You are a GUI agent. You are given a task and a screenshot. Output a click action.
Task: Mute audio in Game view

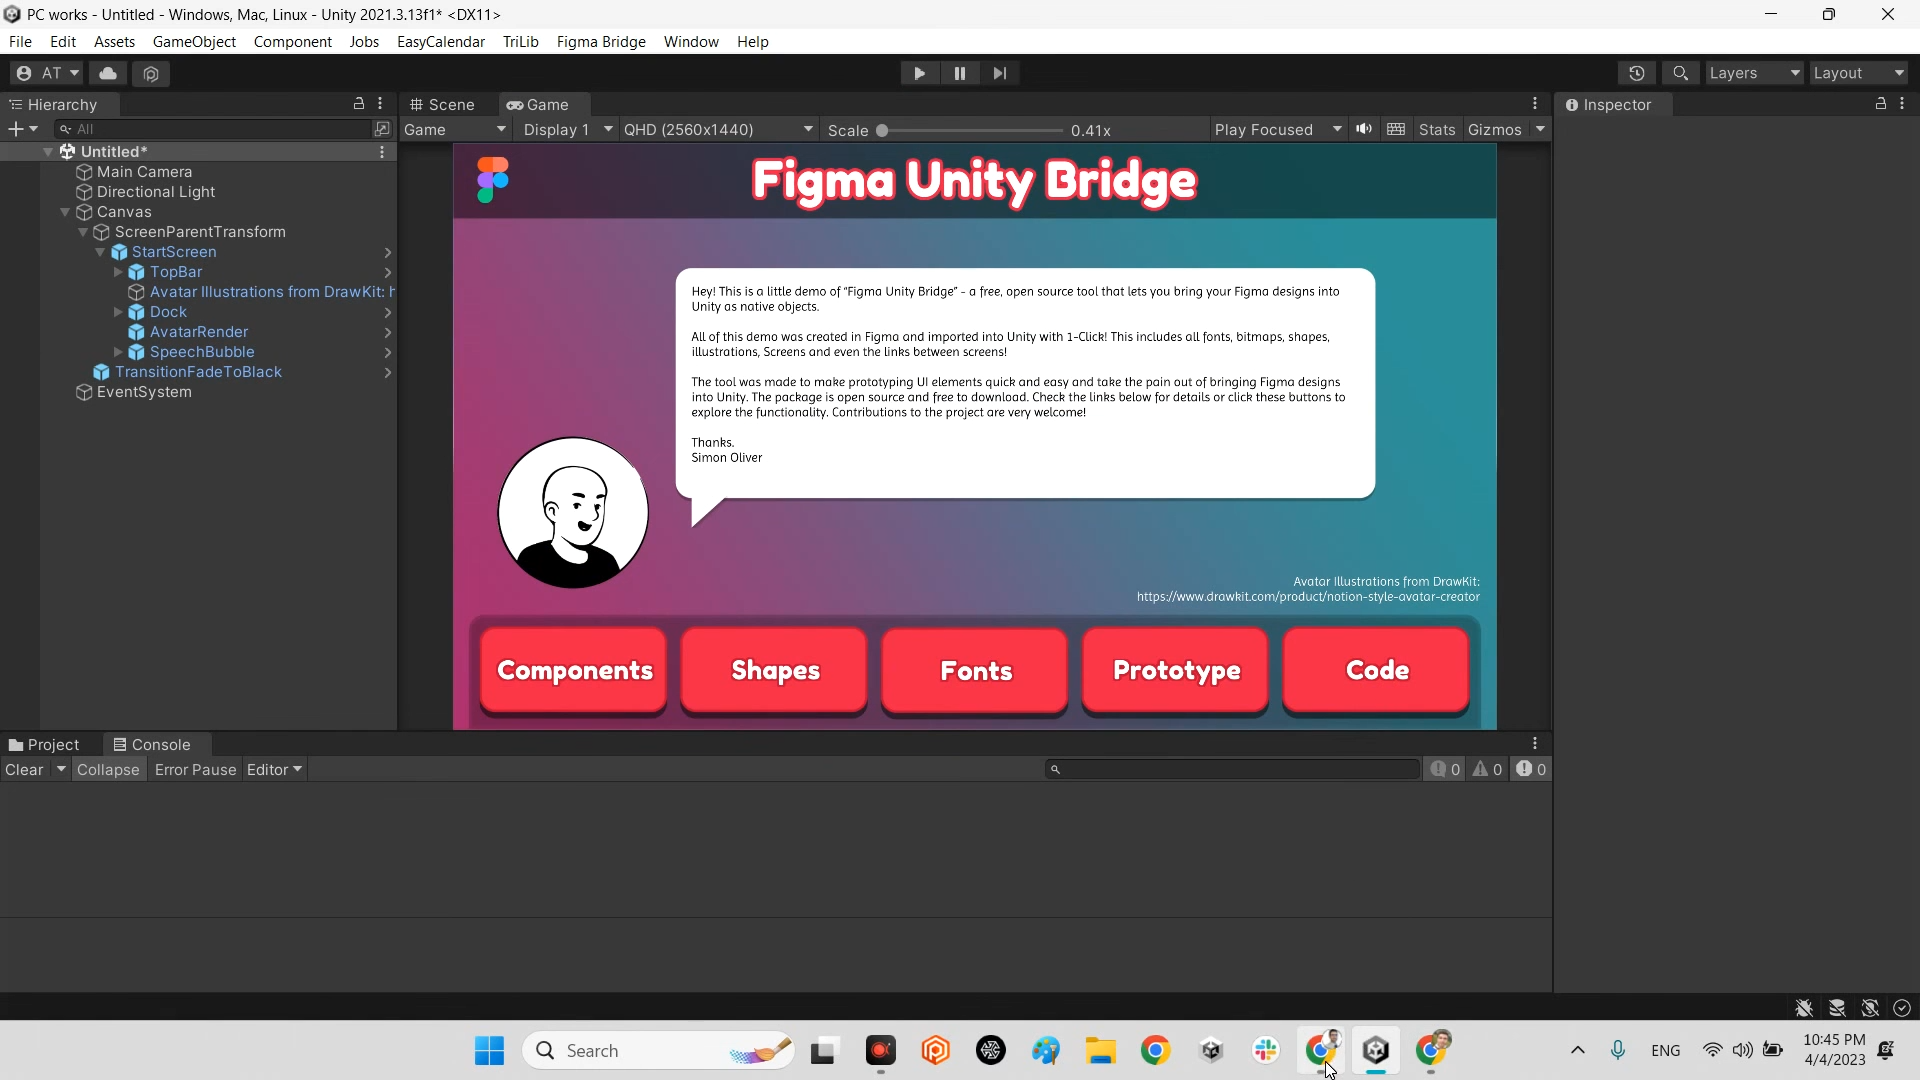1363,129
